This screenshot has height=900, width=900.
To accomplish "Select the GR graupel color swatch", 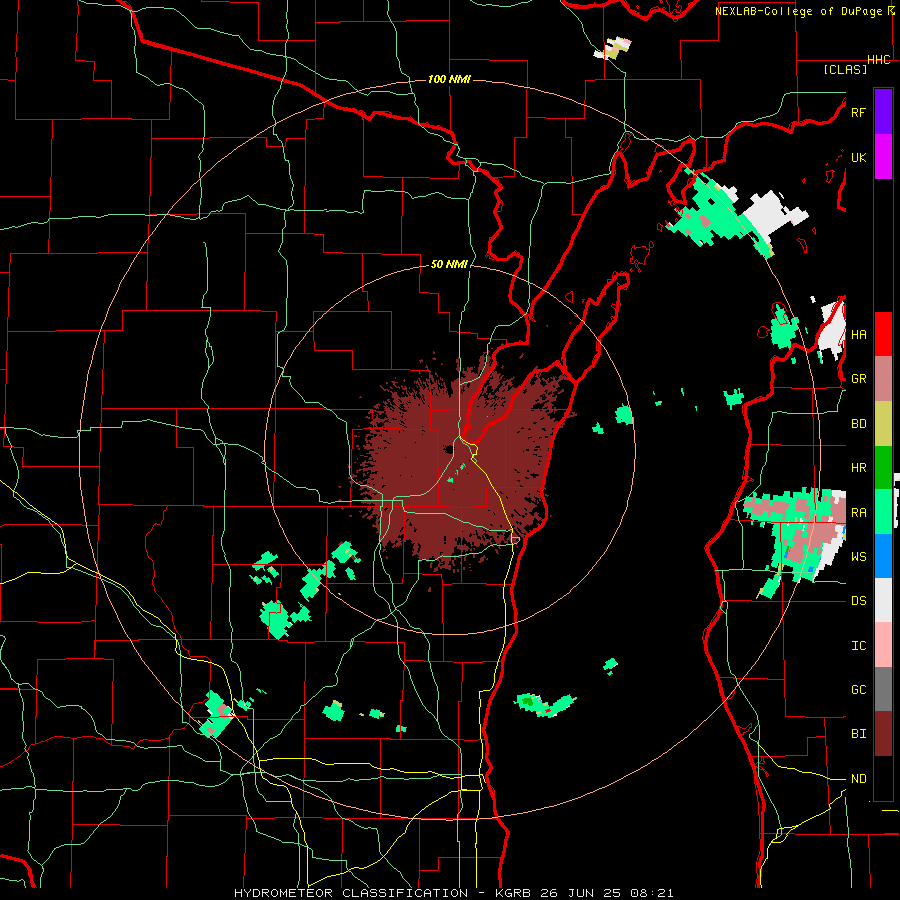I will point(883,379).
